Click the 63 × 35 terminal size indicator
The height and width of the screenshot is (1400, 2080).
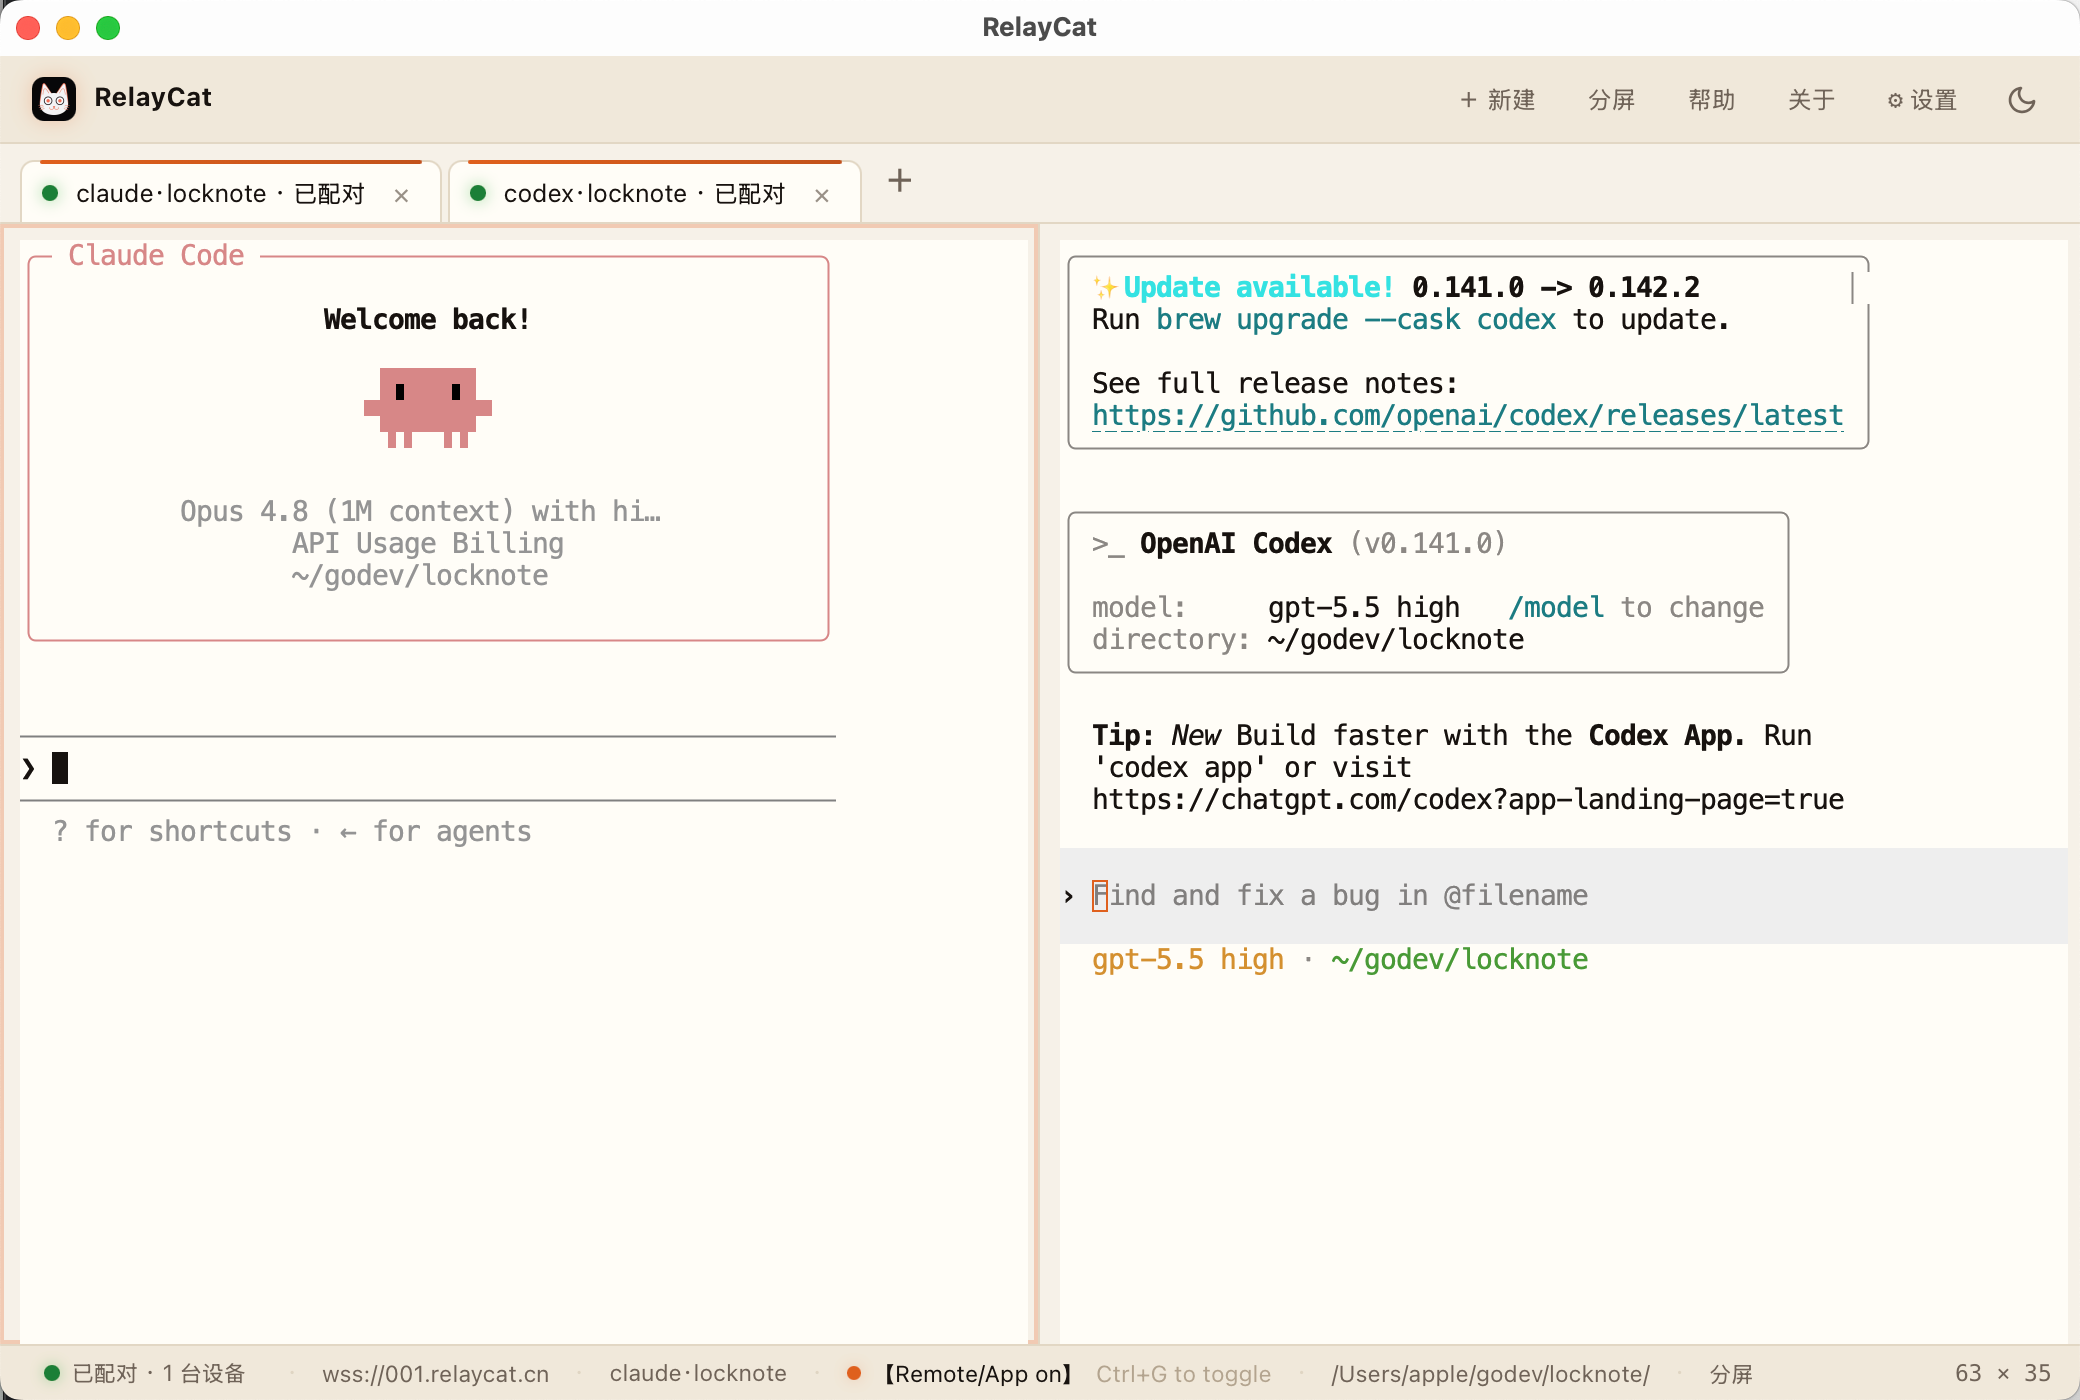[2003, 1373]
